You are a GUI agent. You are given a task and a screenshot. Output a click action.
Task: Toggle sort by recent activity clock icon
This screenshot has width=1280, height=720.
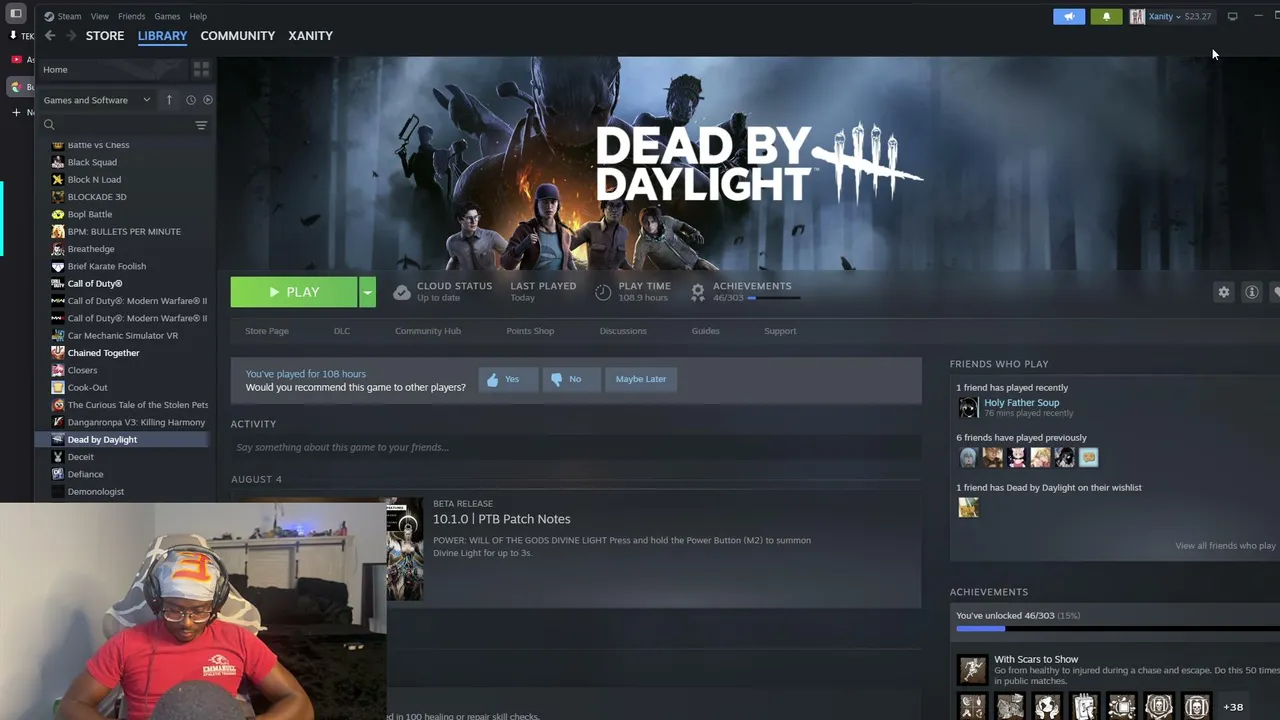[190, 100]
